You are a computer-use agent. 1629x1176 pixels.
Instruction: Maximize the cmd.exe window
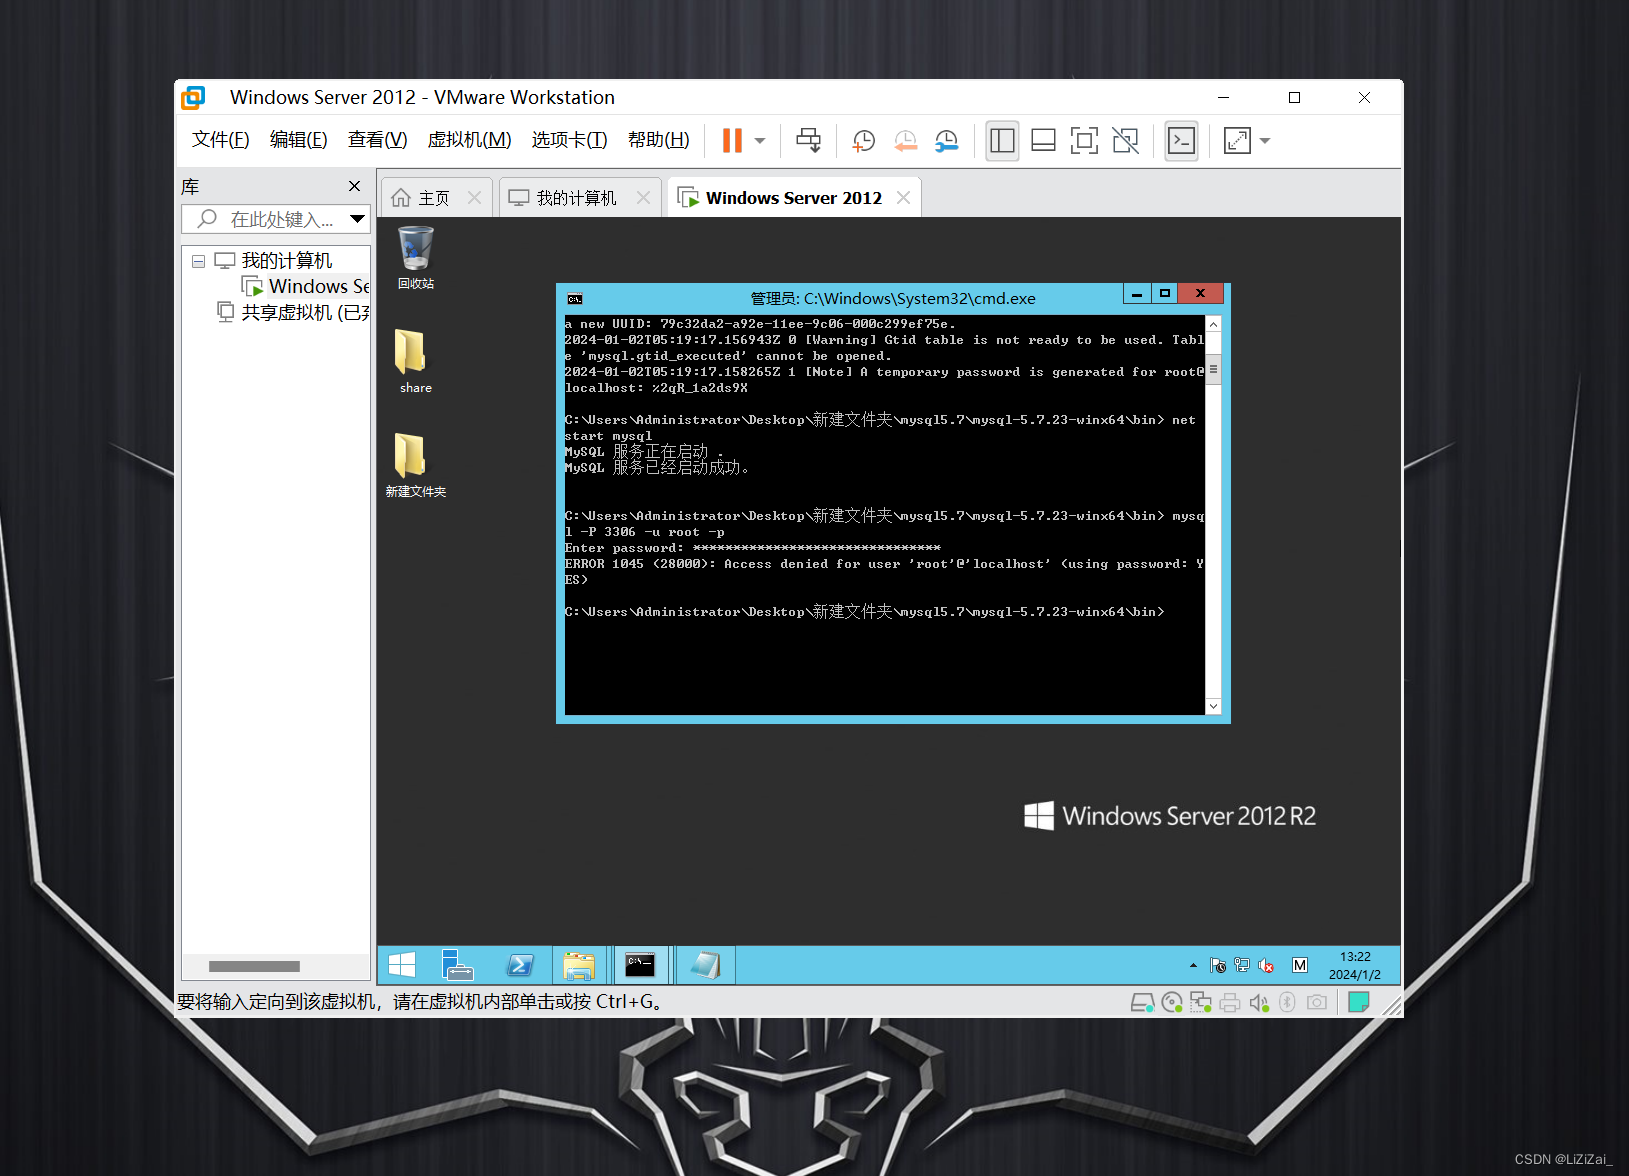[1165, 294]
